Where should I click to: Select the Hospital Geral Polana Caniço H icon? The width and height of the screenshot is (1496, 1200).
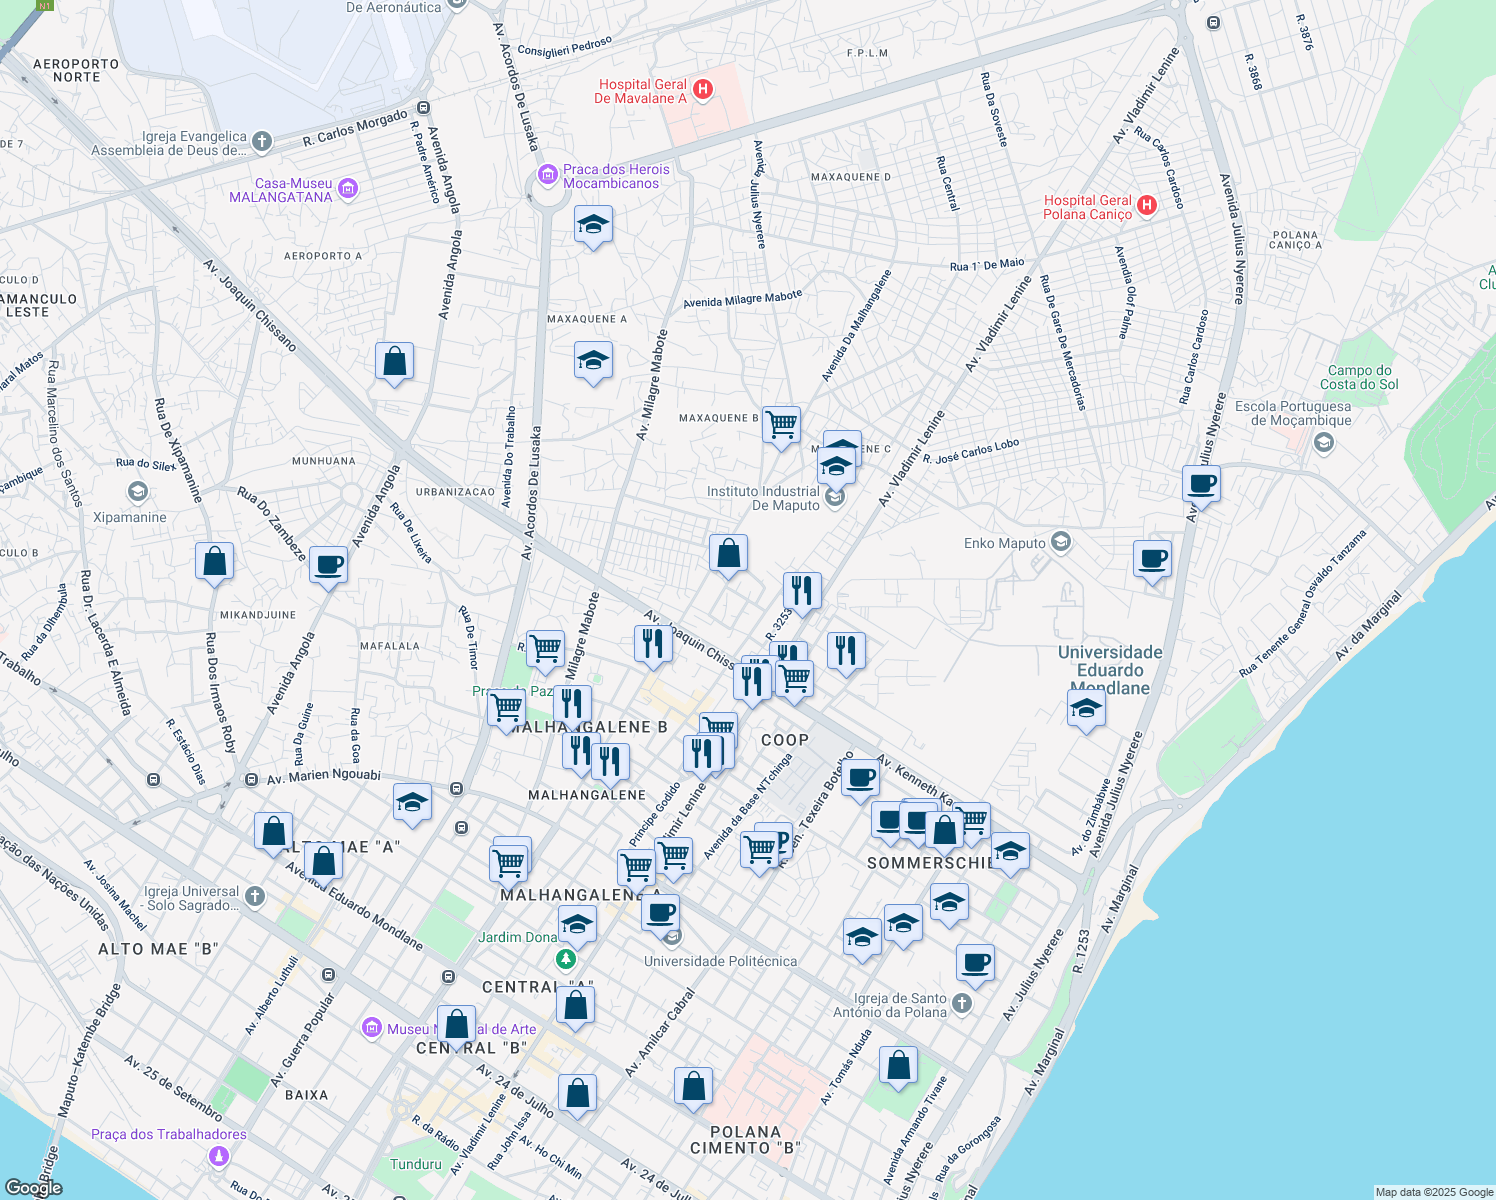(x=1147, y=206)
